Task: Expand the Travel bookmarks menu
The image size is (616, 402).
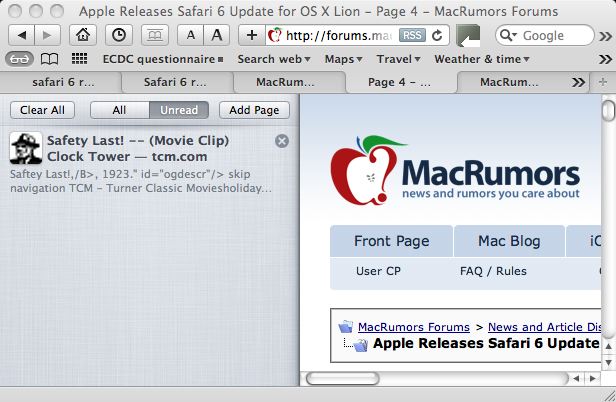Action: tap(398, 59)
